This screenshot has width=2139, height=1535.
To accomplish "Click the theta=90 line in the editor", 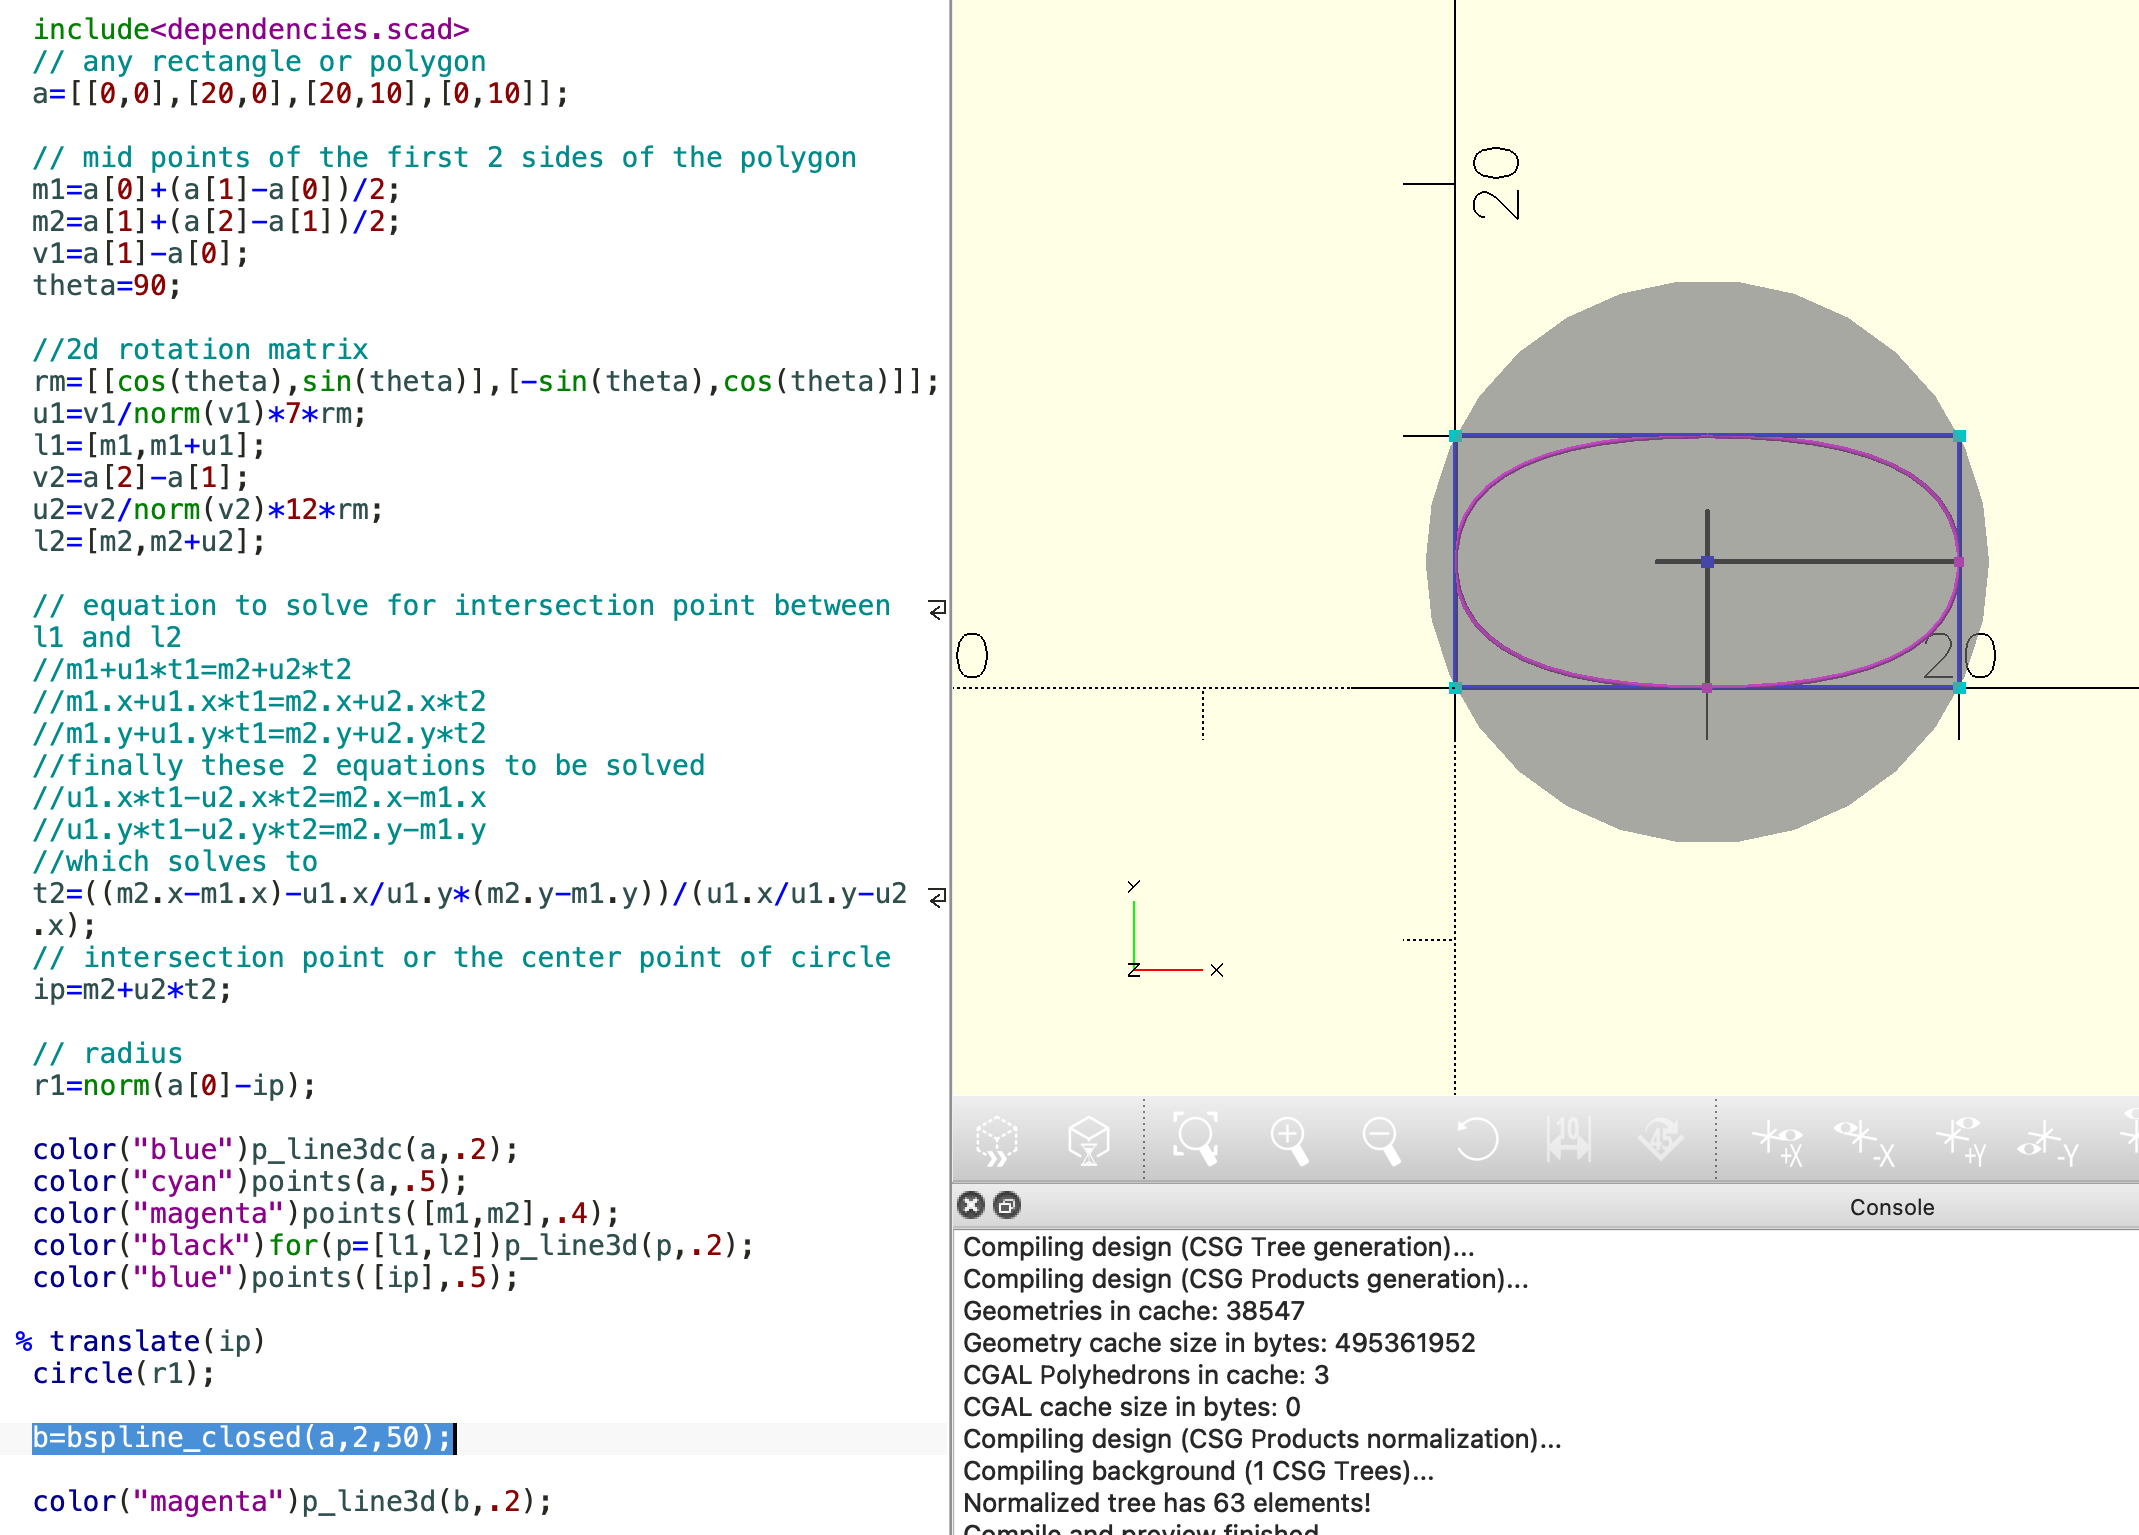I will (106, 285).
